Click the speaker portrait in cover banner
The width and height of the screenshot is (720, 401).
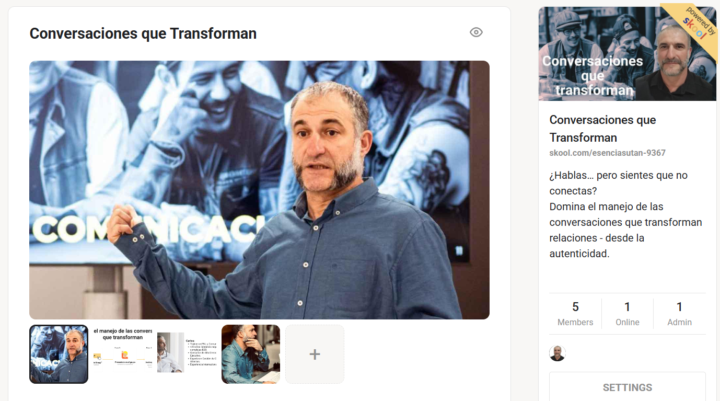point(675,64)
